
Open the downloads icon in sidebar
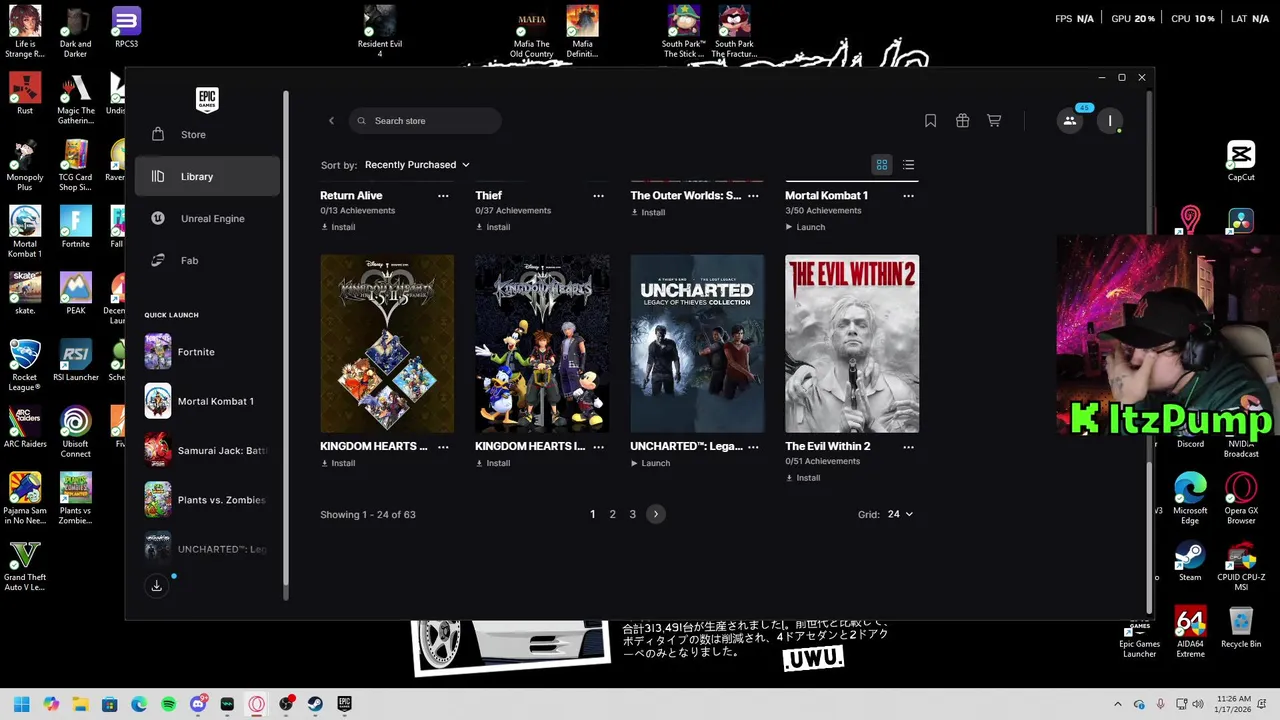tap(157, 586)
